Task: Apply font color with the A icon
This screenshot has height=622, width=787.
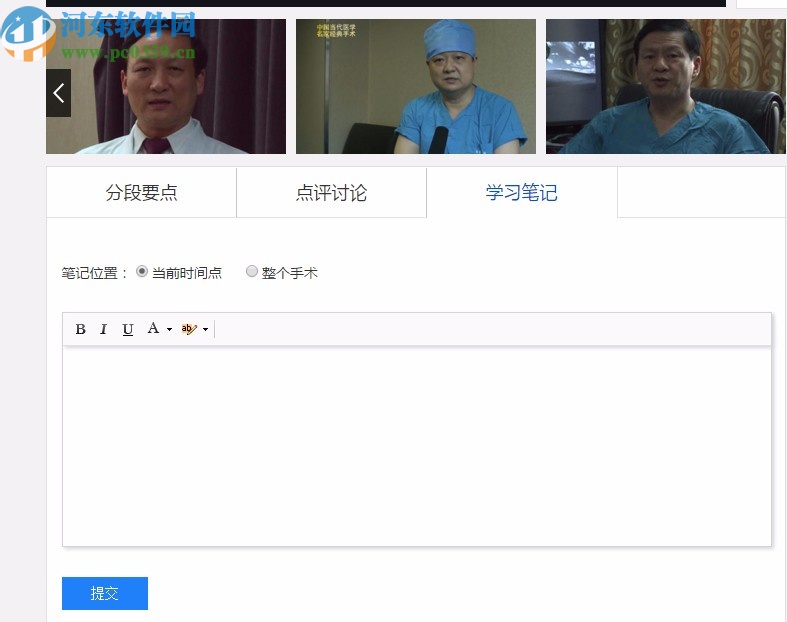Action: (x=153, y=328)
